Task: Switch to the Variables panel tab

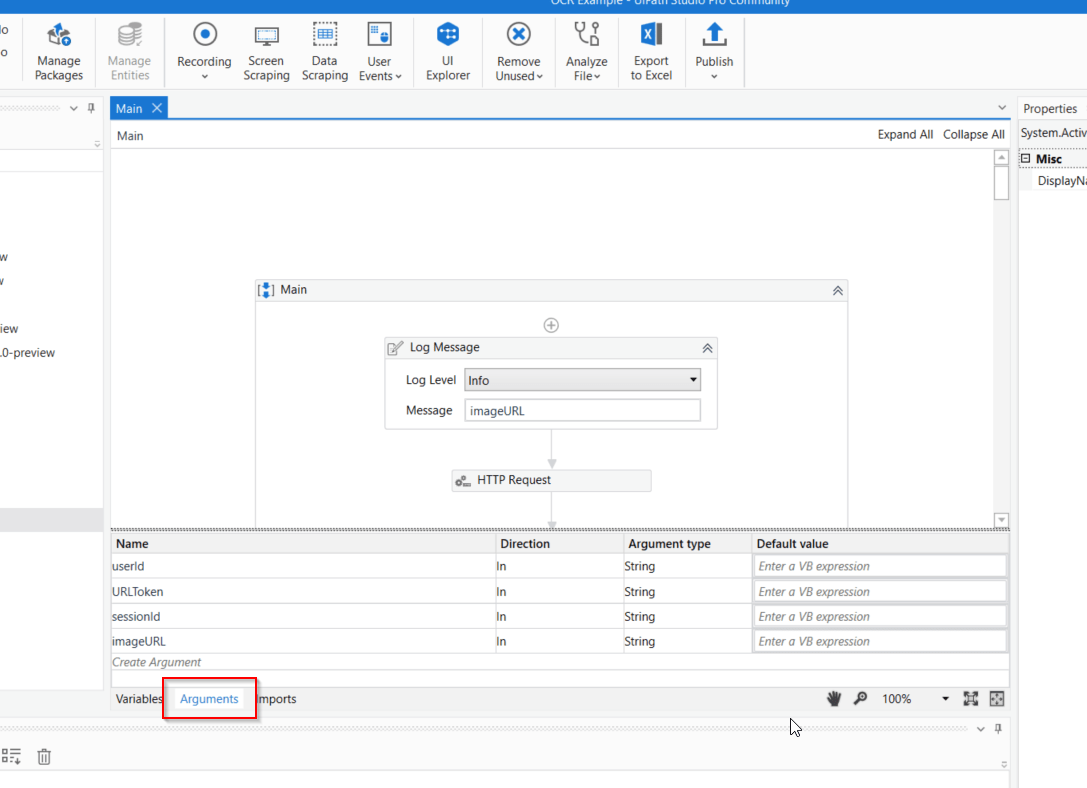Action: 138,698
